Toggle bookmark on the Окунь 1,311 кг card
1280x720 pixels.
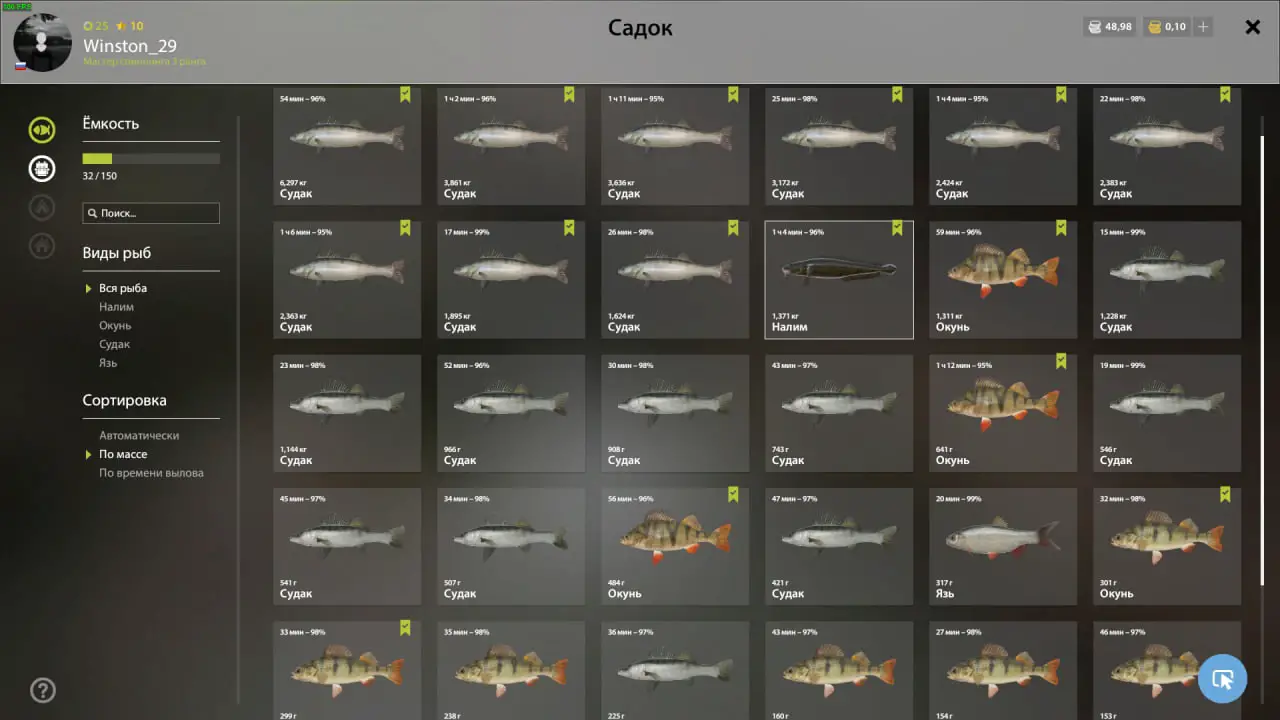(1061, 228)
